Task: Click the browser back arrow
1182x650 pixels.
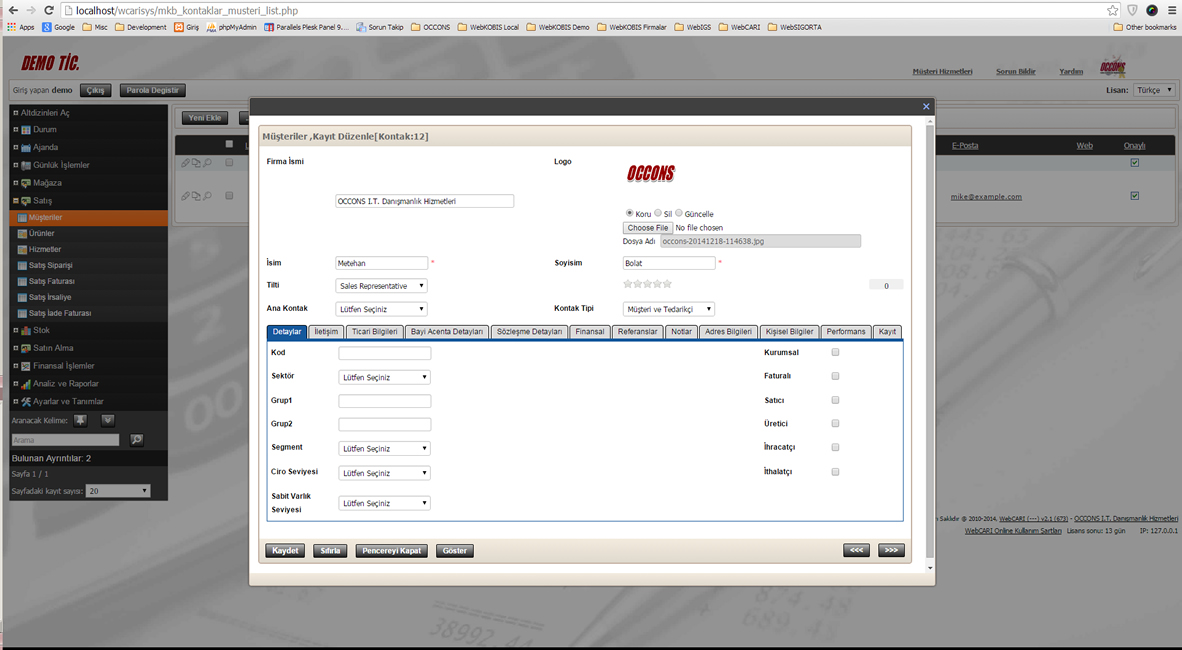Action: point(13,10)
